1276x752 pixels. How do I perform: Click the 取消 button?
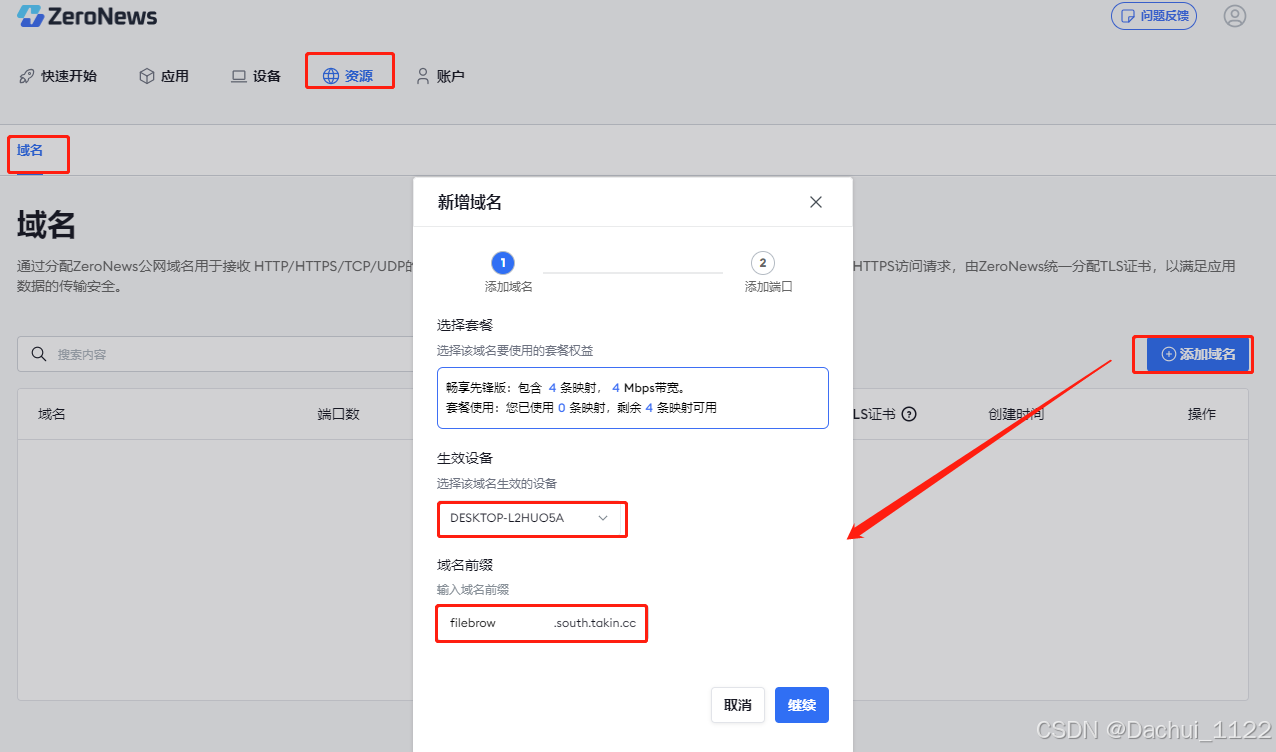(x=738, y=705)
